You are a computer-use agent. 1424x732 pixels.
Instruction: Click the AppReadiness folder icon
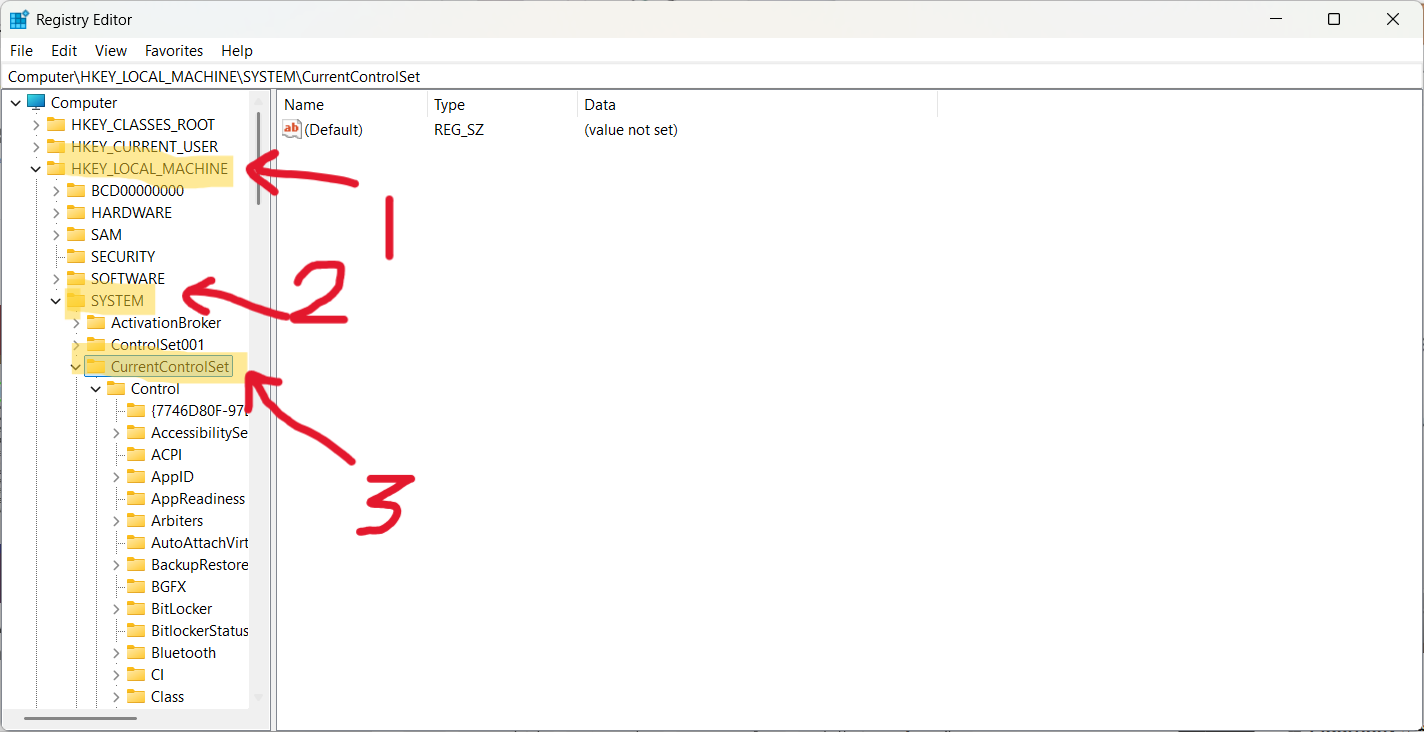(x=136, y=498)
